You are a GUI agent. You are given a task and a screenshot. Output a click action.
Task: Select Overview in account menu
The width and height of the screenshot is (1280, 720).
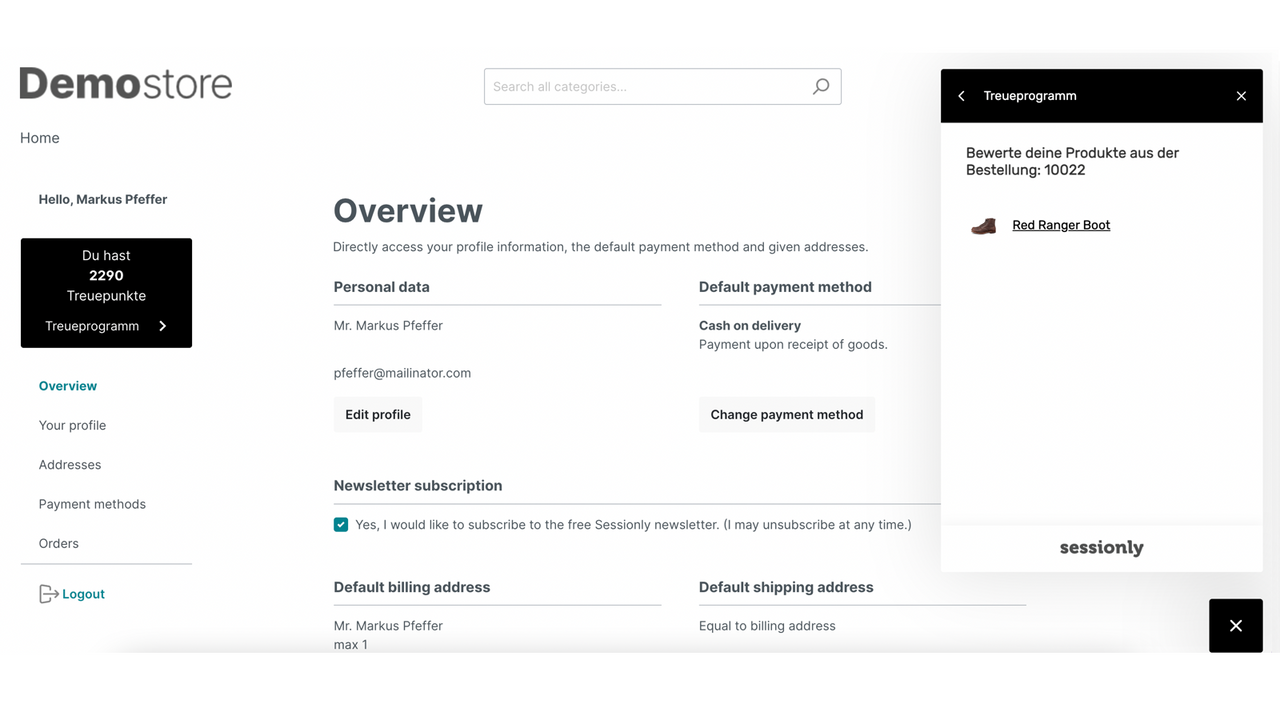point(68,386)
